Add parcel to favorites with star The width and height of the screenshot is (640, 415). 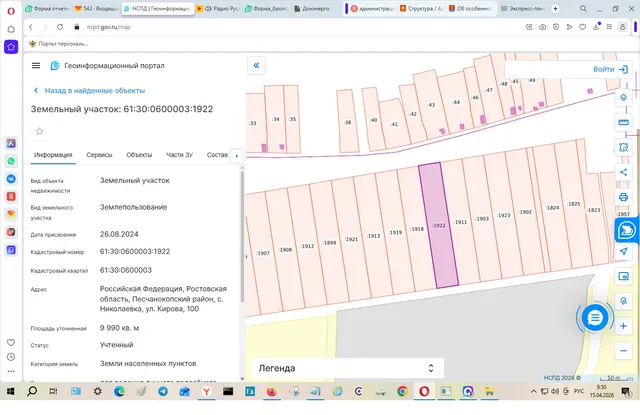pos(40,131)
